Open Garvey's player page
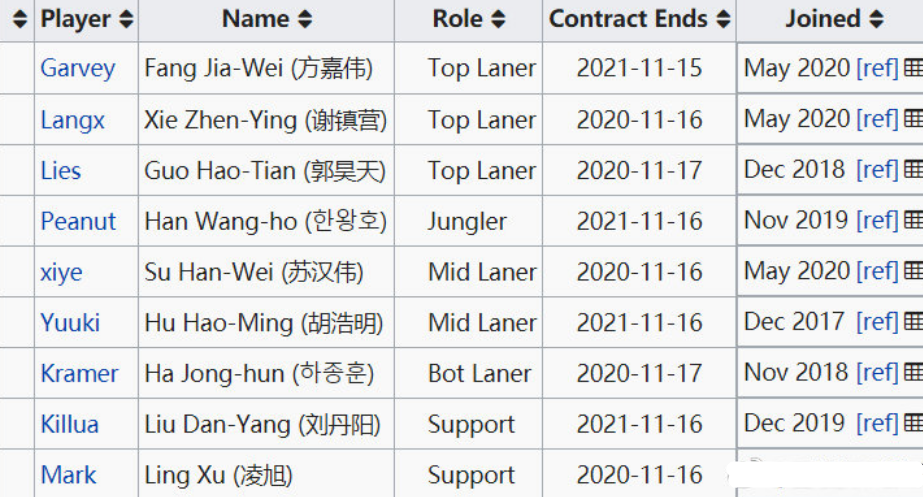 tap(78, 68)
